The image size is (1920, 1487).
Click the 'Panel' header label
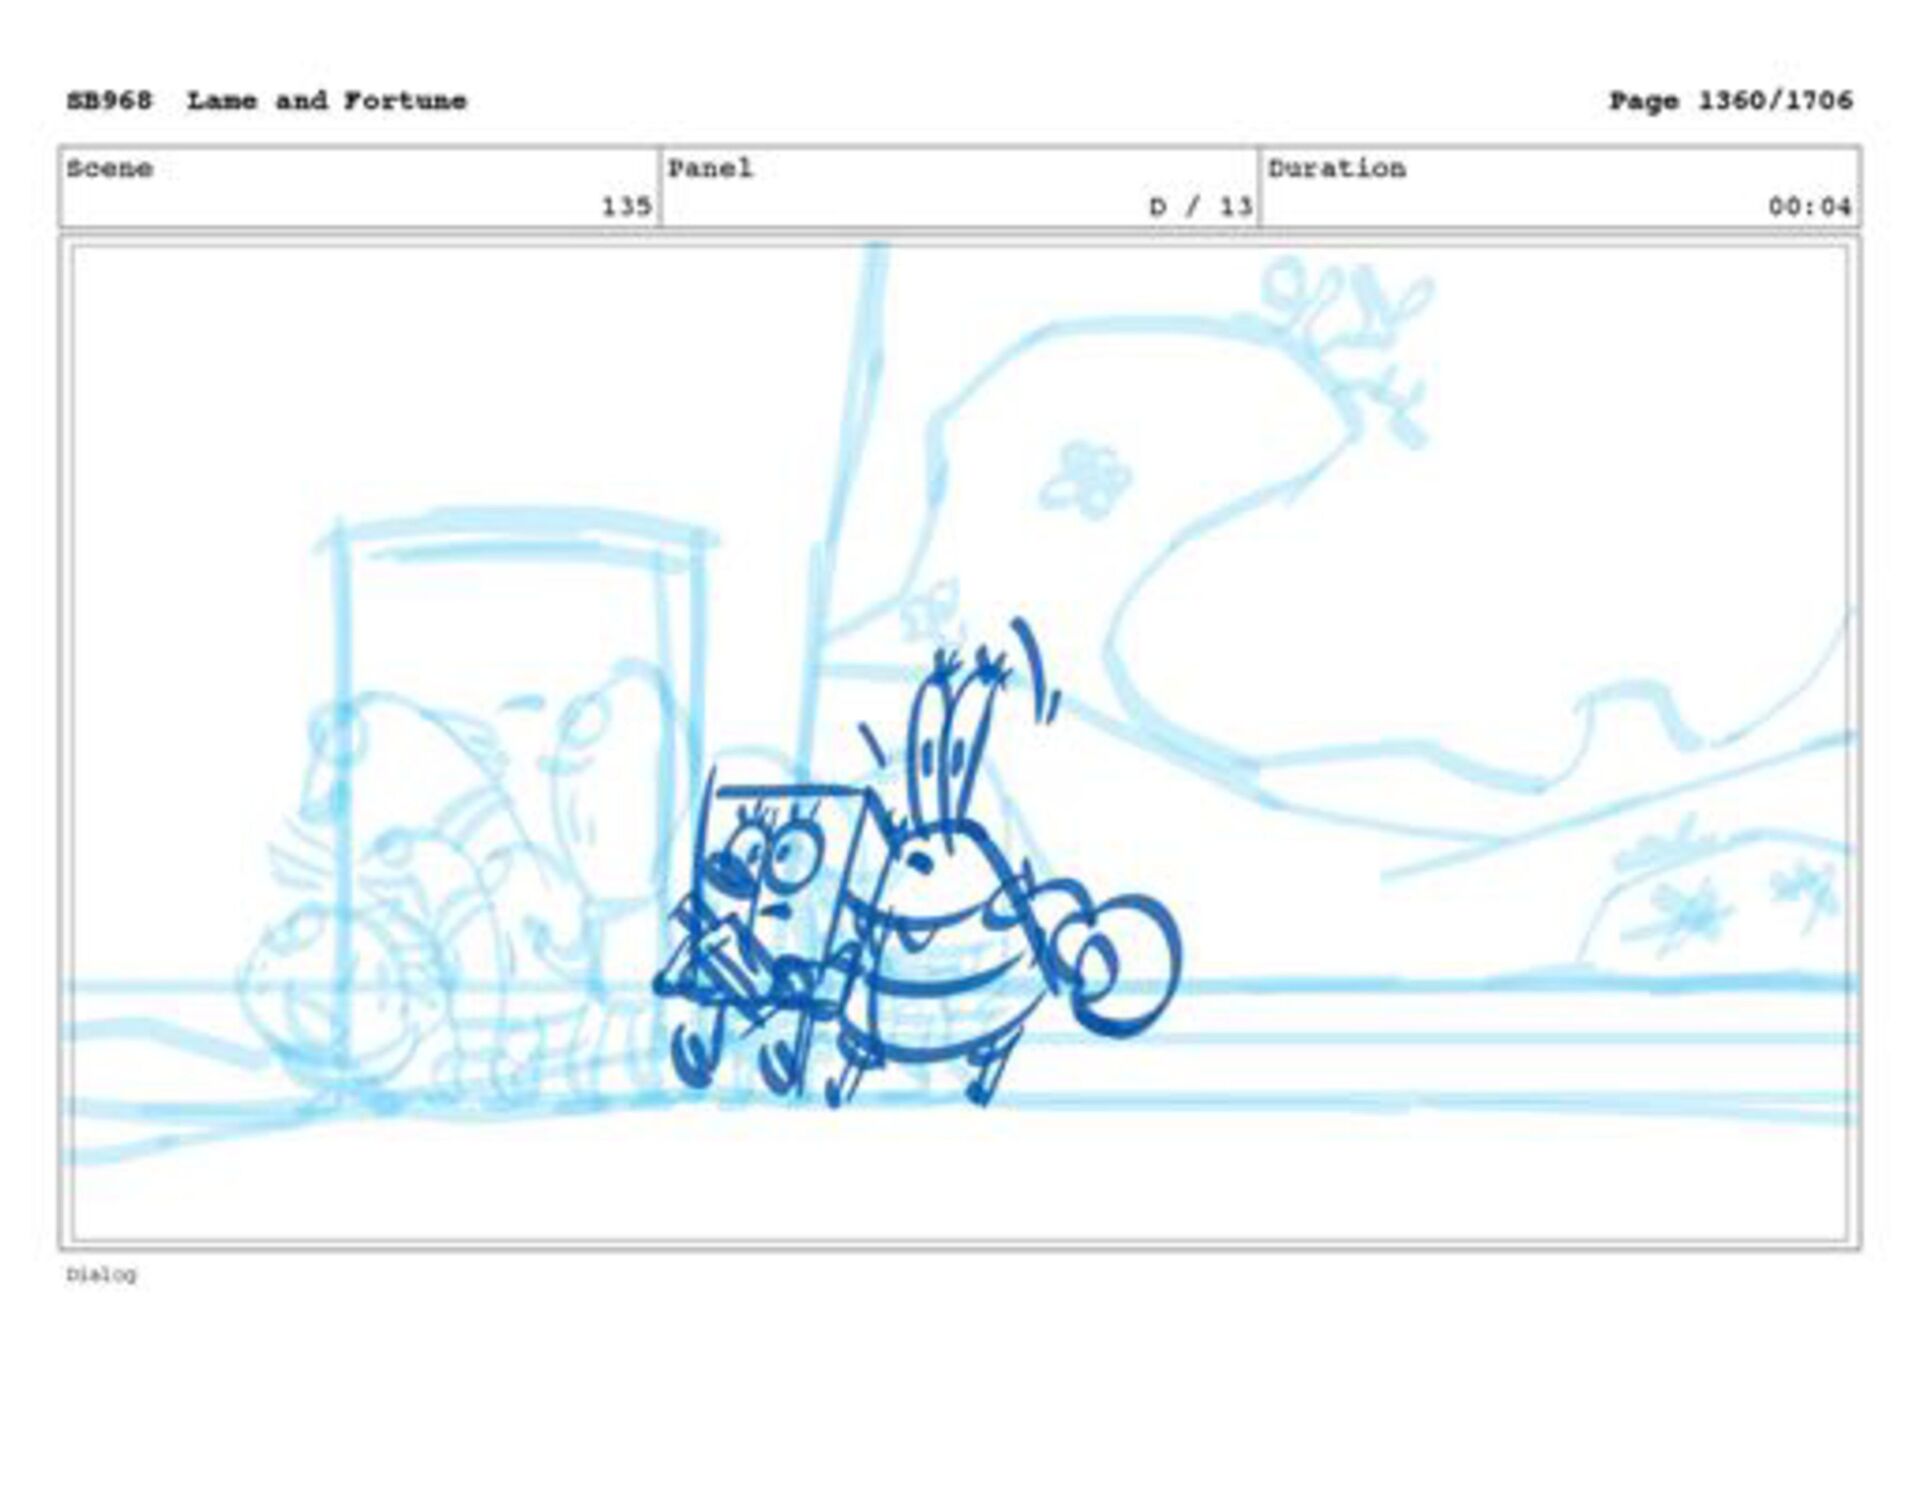(710, 168)
